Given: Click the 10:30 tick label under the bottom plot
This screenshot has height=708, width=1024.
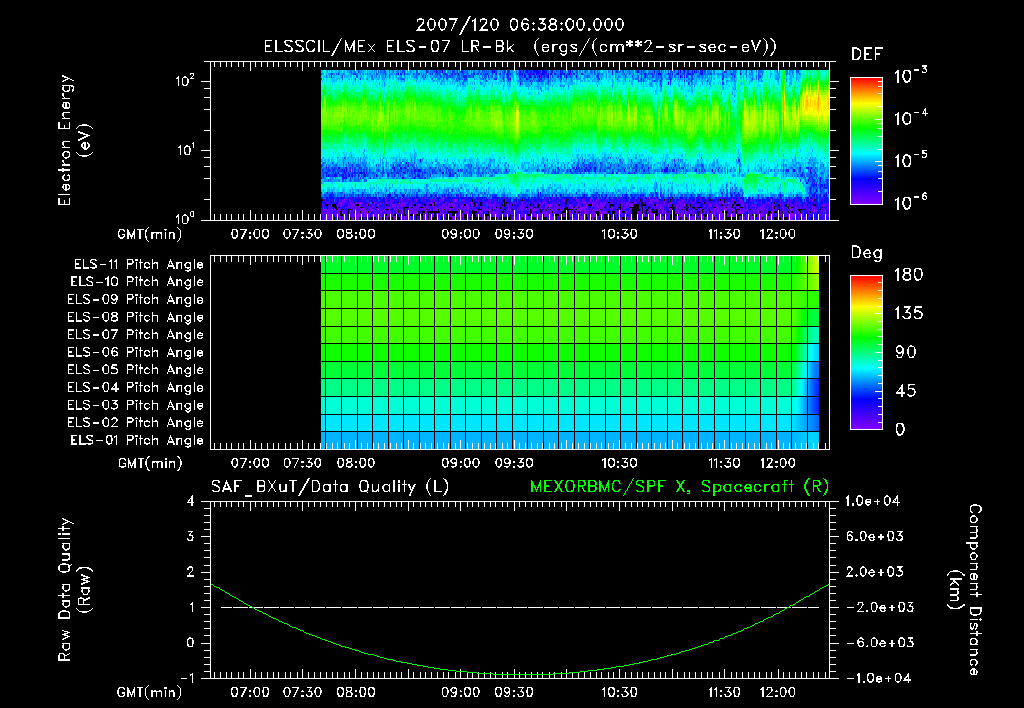Looking at the screenshot, I should click(619, 692).
